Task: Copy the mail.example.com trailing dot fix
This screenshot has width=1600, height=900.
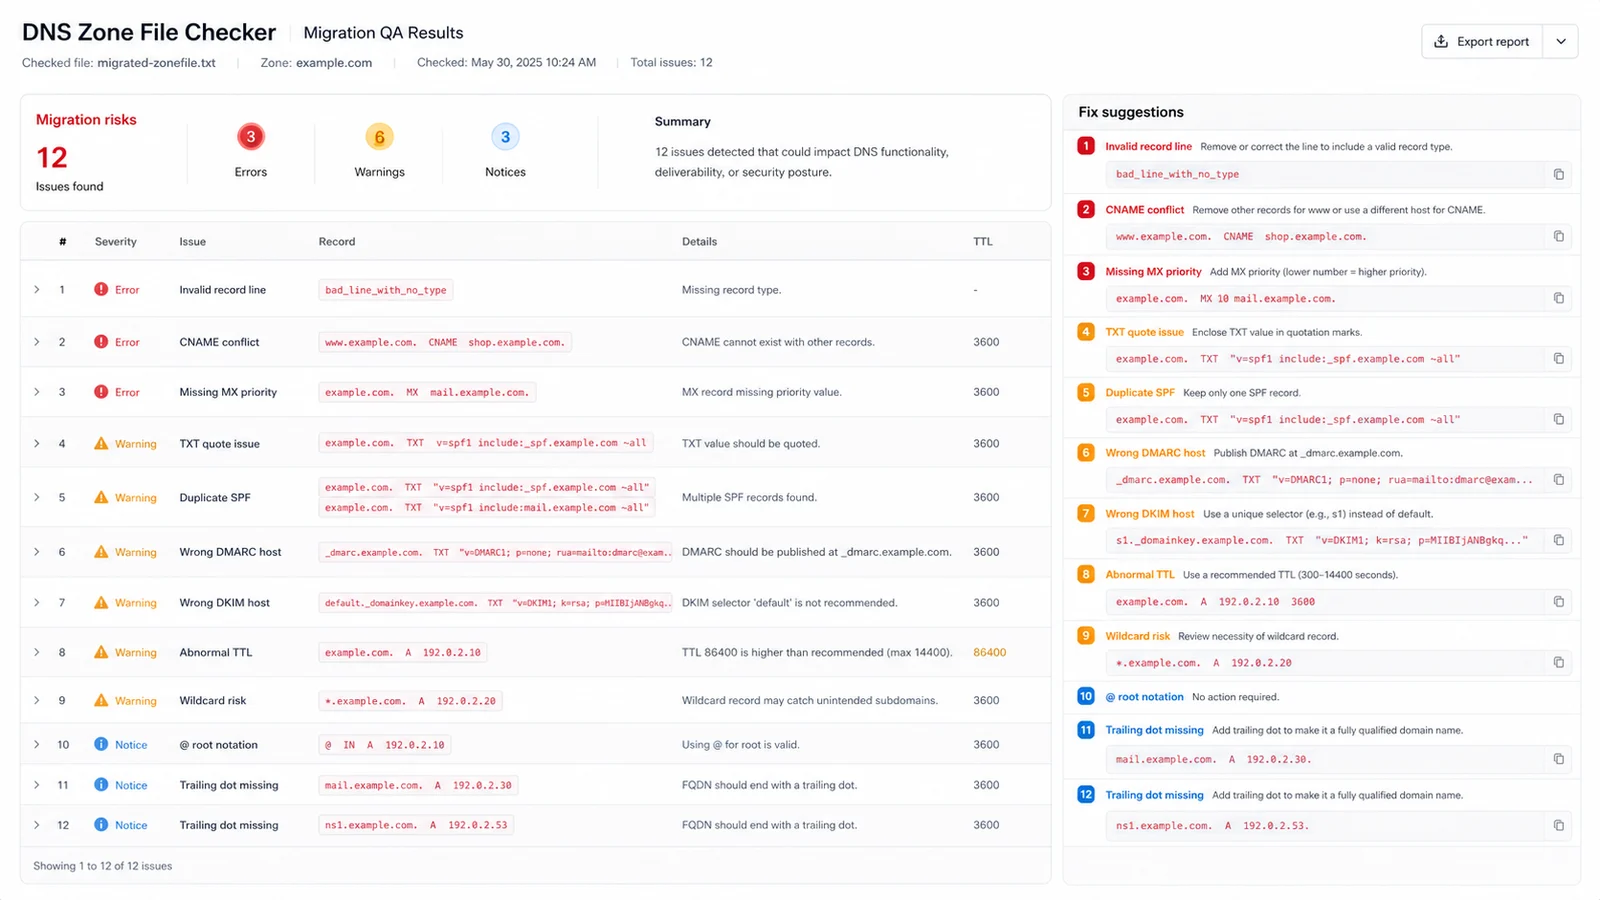Action: 1558,759
